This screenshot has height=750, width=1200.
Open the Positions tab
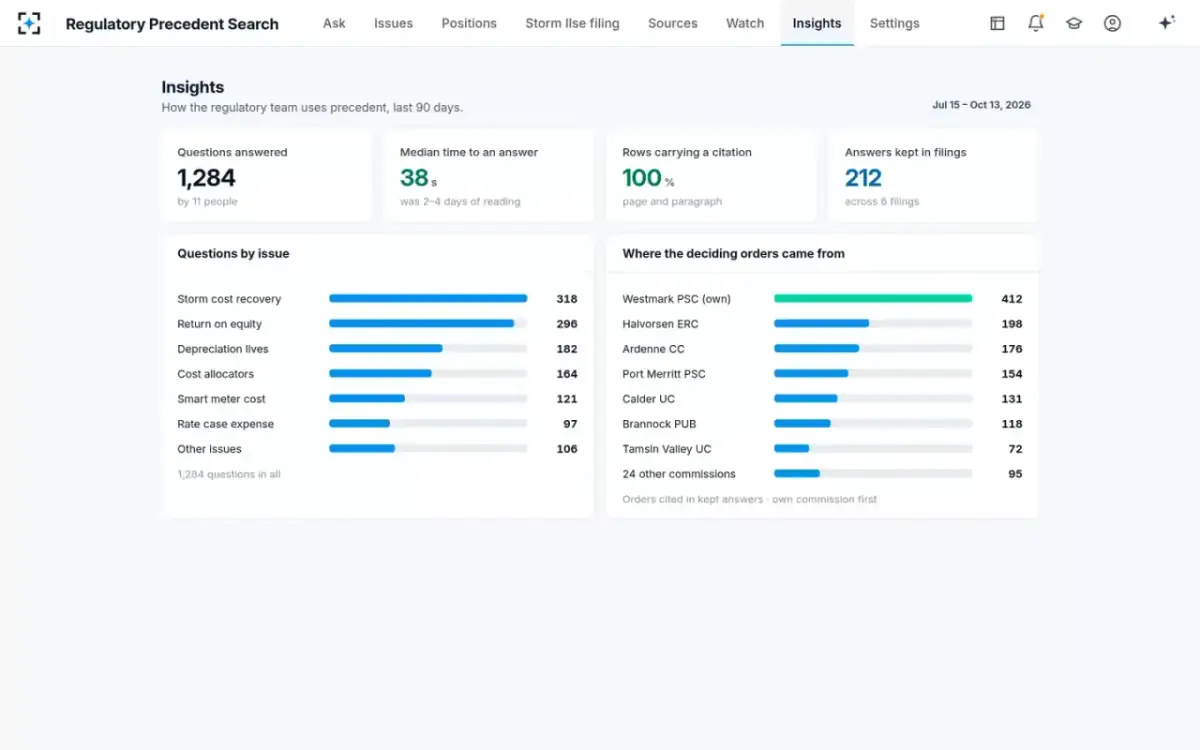click(x=469, y=23)
